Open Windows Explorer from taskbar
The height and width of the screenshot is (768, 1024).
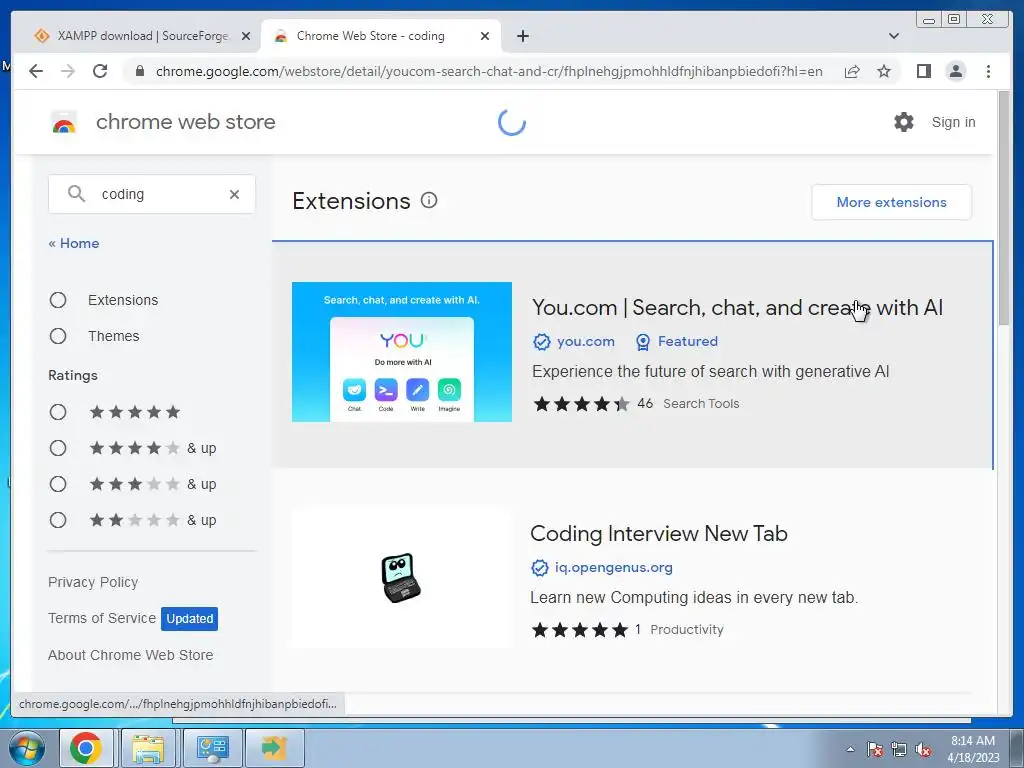(148, 748)
